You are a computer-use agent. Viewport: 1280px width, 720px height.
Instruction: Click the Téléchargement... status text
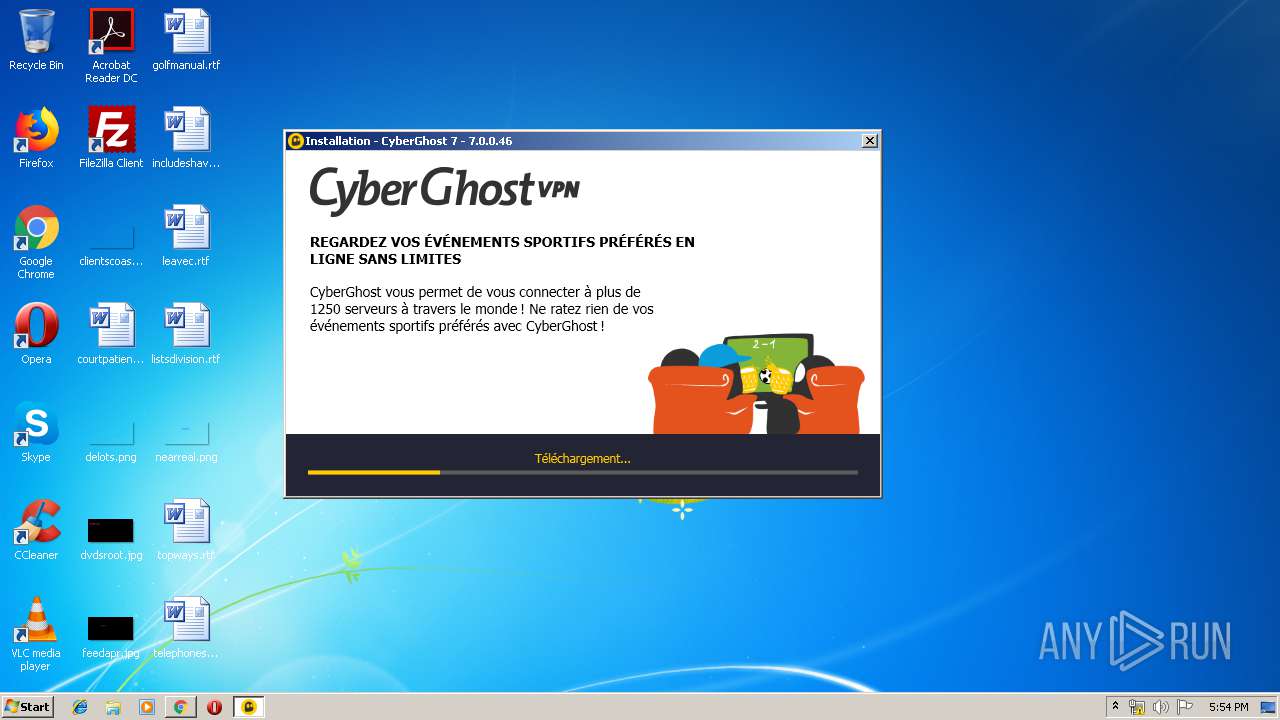coord(583,458)
